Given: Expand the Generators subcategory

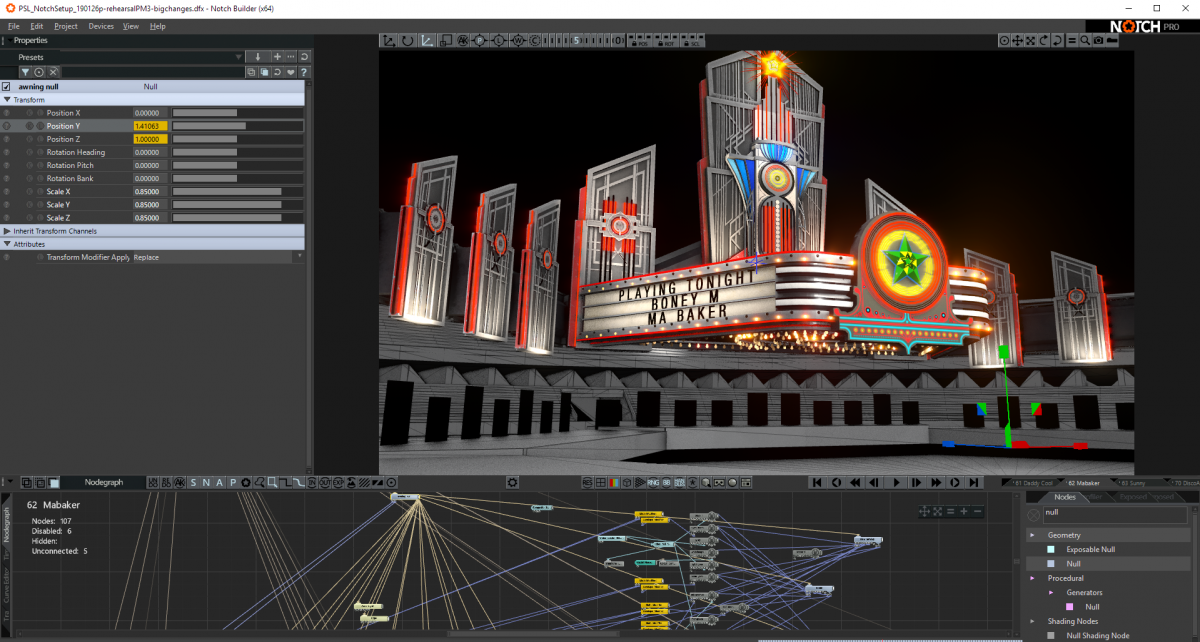Looking at the screenshot, I should [1051, 593].
